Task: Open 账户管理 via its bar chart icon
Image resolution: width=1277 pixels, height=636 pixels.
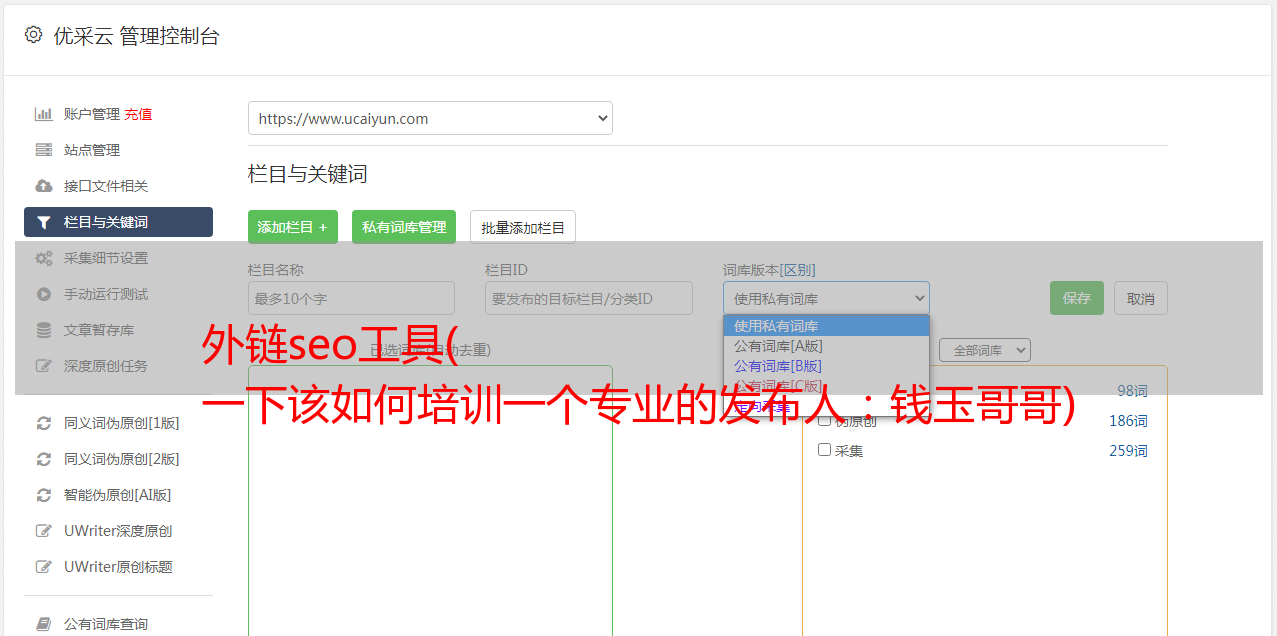Action: [x=44, y=114]
